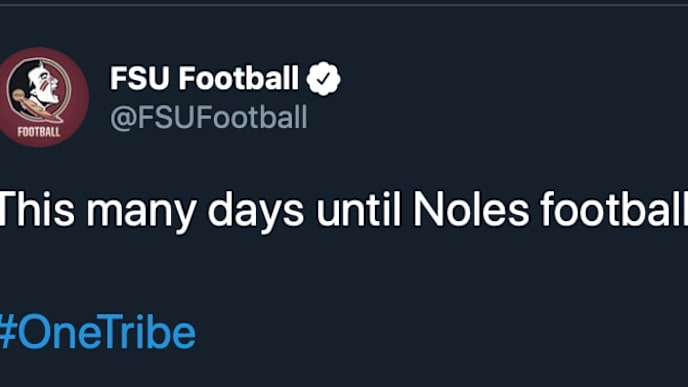The image size is (688, 387).
Task: Click the word until in tweet
Action: (358, 209)
